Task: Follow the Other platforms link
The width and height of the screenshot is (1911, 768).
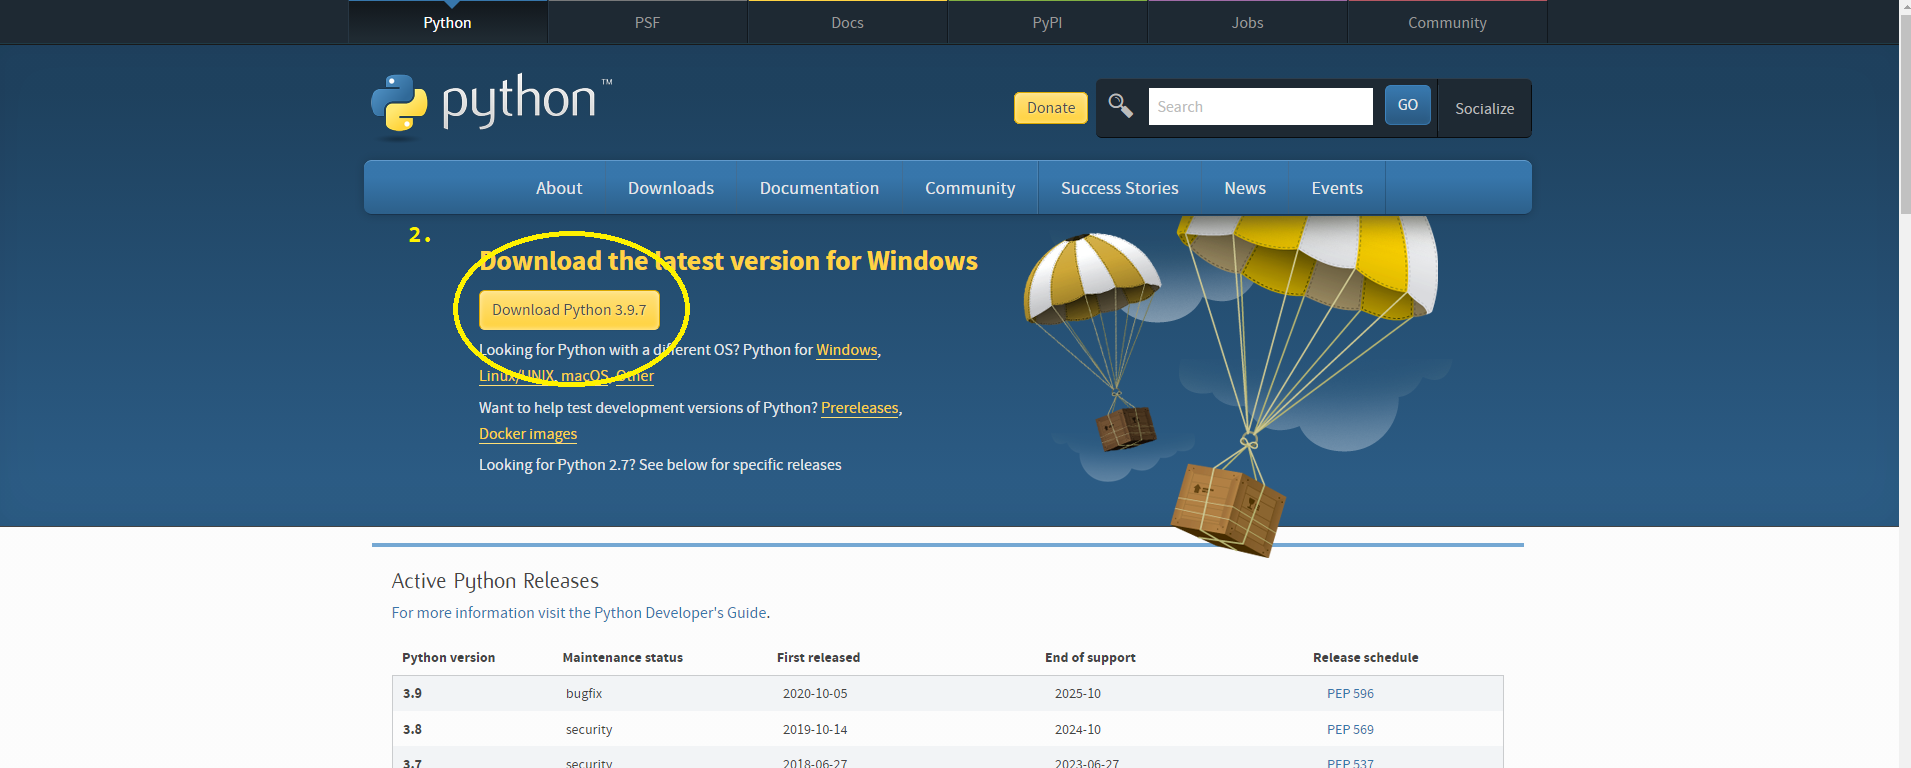Action: [x=634, y=376]
